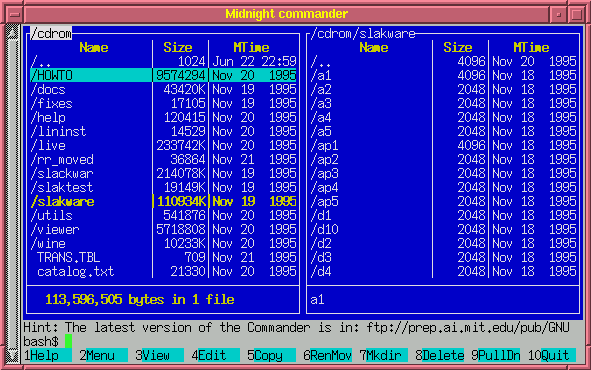Click the left panel Name column header

pyautogui.click(x=94, y=47)
